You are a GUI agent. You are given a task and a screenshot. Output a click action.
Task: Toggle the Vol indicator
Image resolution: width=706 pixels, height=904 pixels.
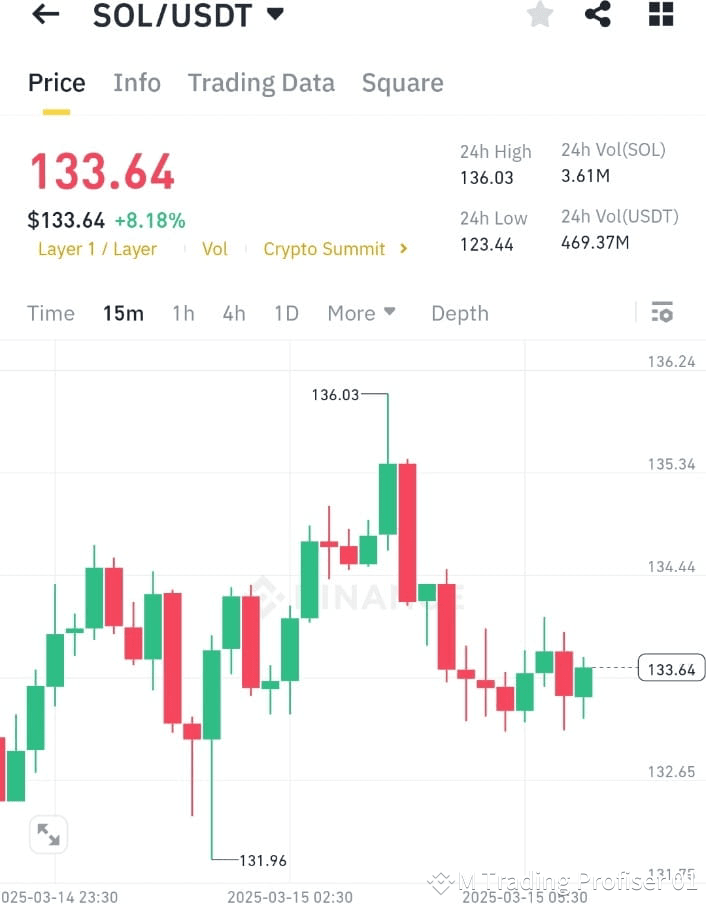[x=215, y=249]
